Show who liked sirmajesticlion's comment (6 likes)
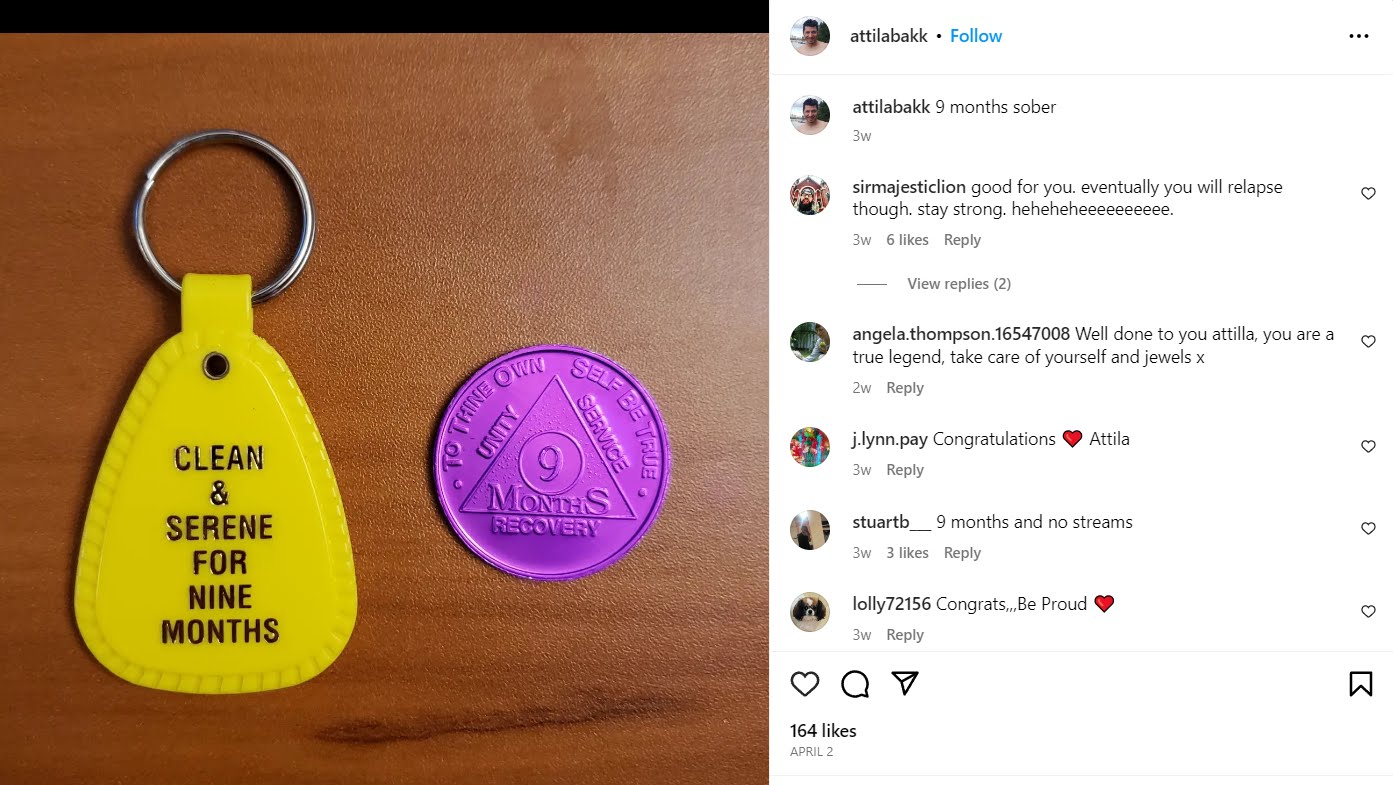This screenshot has width=1393, height=785. pos(907,240)
